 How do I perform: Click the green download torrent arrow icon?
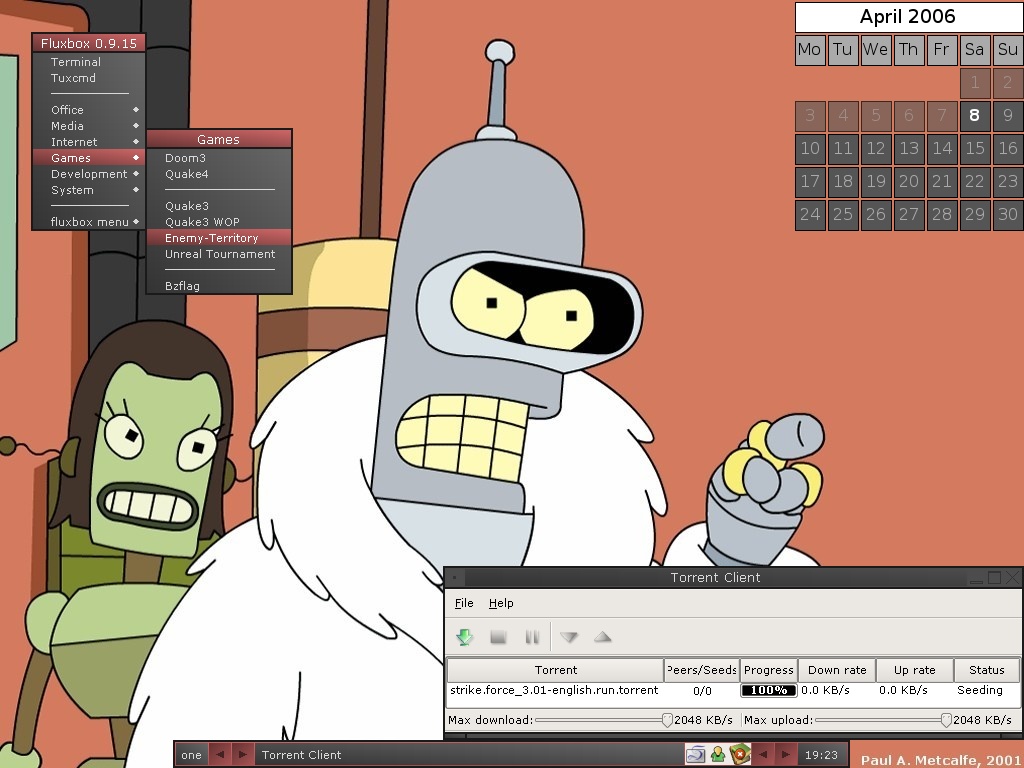pyautogui.click(x=464, y=637)
